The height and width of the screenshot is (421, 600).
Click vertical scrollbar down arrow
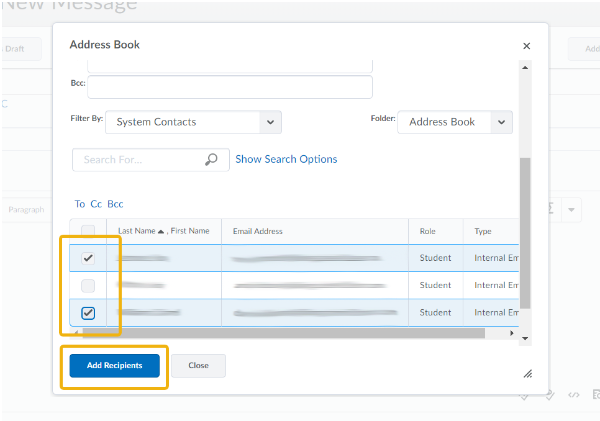(526, 338)
